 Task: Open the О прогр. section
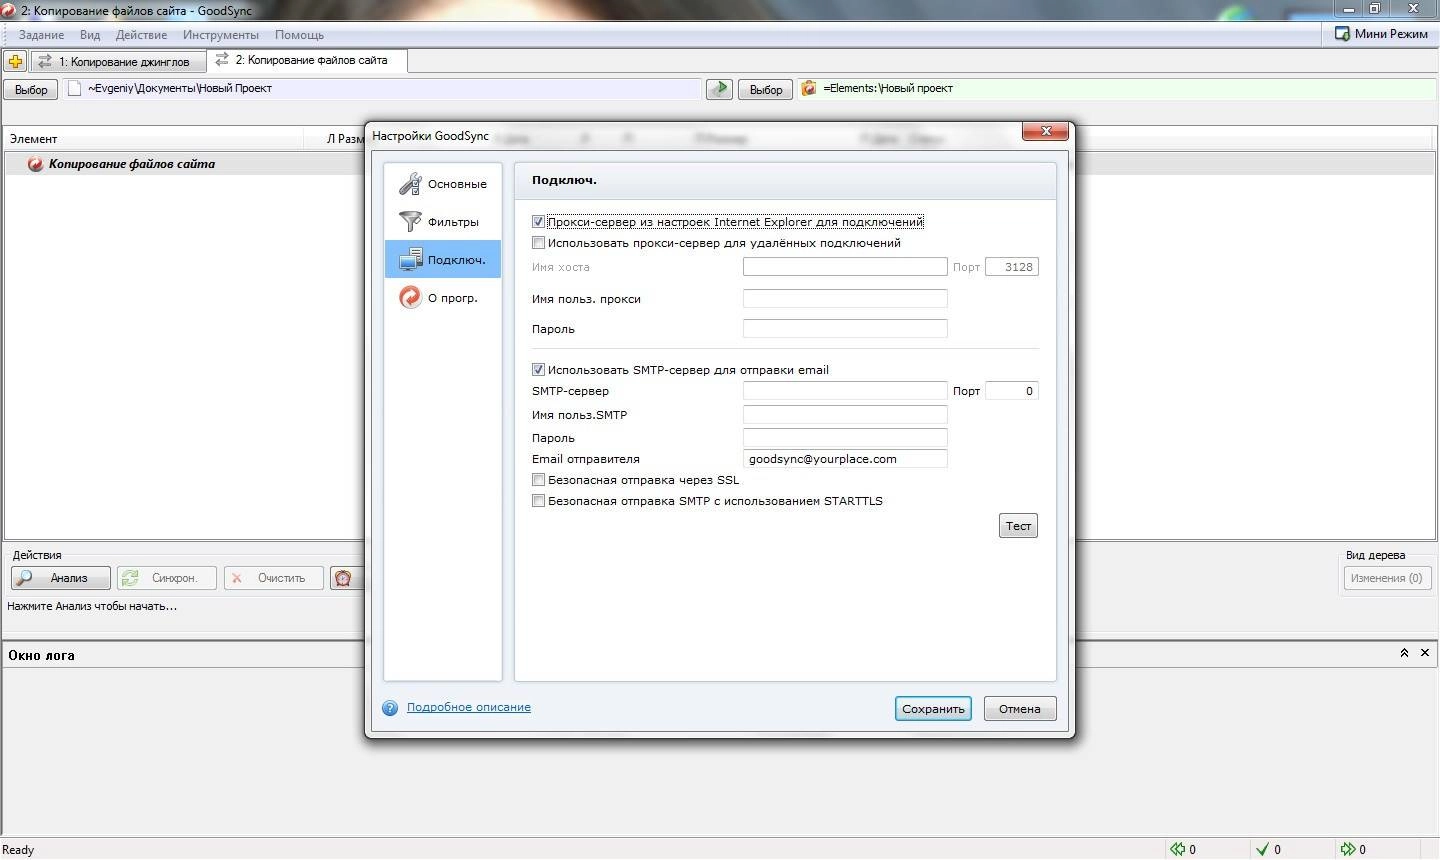pos(443,298)
